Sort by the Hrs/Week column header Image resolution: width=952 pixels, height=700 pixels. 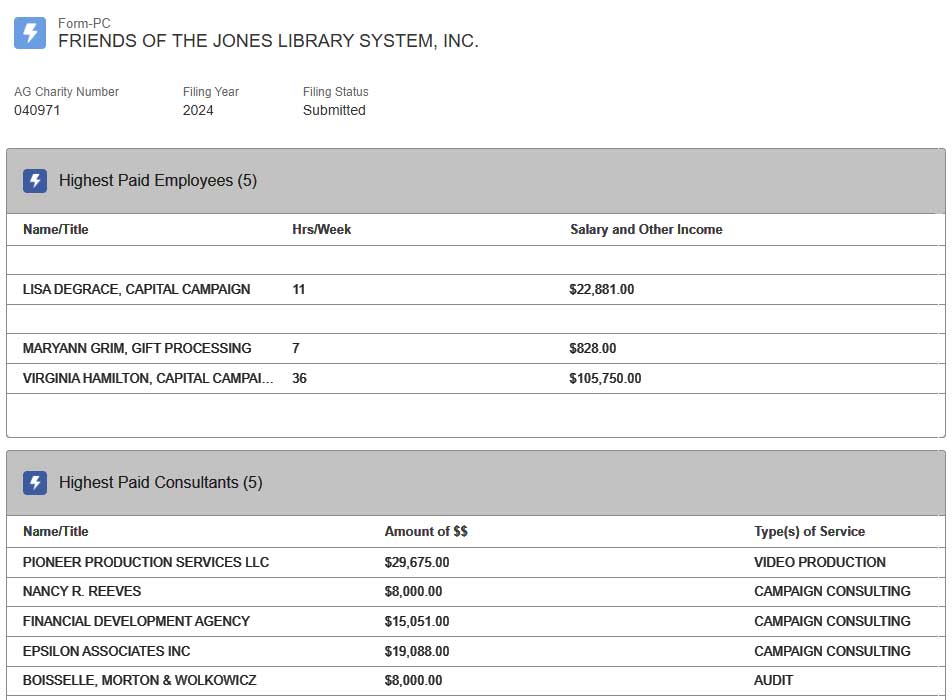[x=321, y=230]
